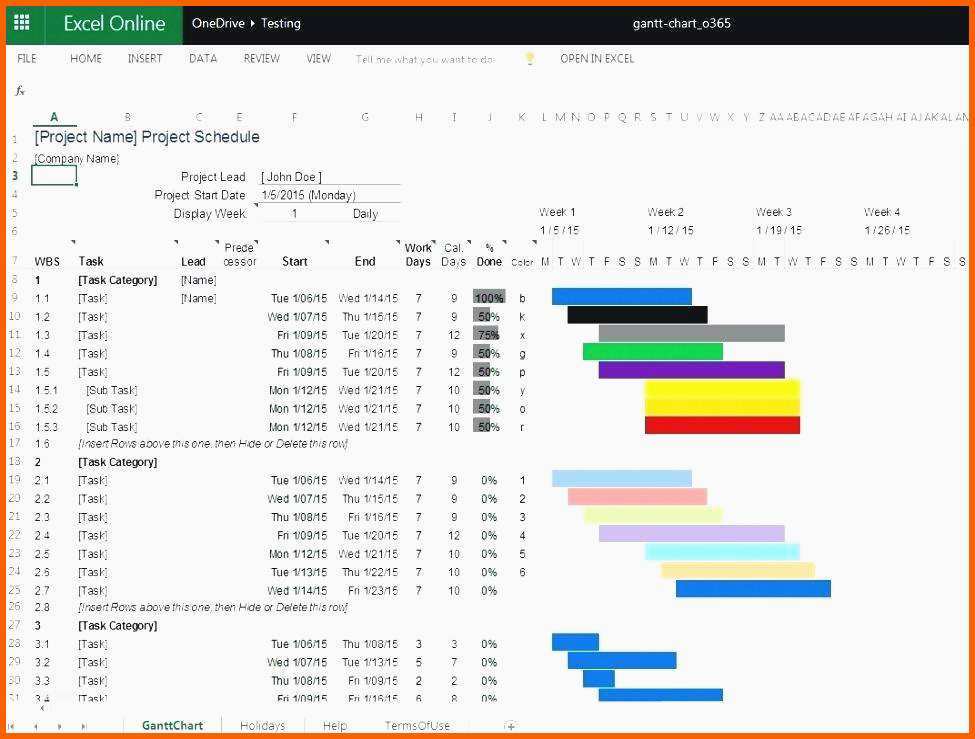Screen dimensions: 975x739
Task: Go to first sheet navigation arrow
Action: tap(11, 726)
